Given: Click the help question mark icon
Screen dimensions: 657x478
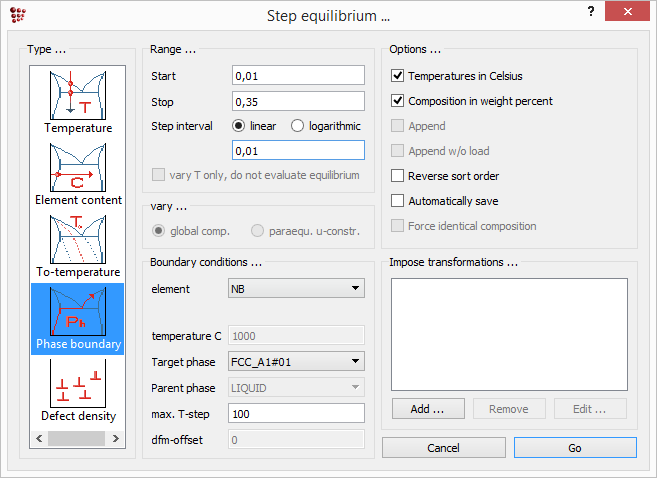Looking at the screenshot, I should (x=592, y=13).
